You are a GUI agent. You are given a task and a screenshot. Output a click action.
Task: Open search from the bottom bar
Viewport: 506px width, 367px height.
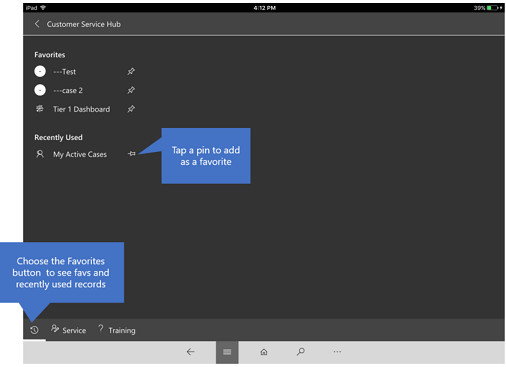point(300,352)
